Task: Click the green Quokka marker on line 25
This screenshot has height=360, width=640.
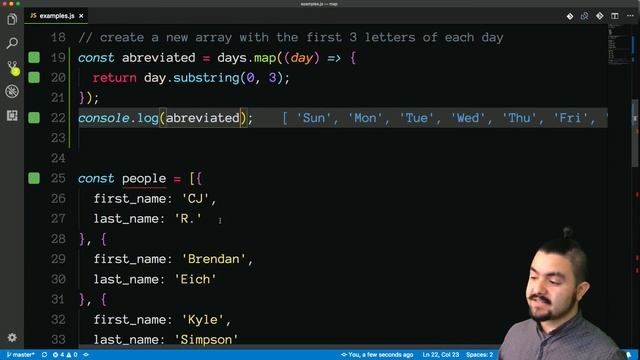Action: point(34,178)
